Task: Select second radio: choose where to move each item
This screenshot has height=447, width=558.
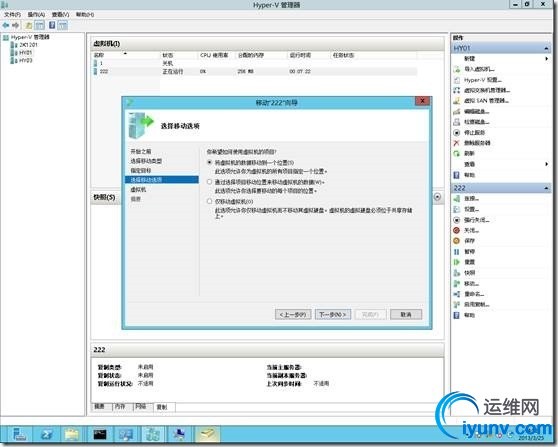Action: [x=209, y=182]
